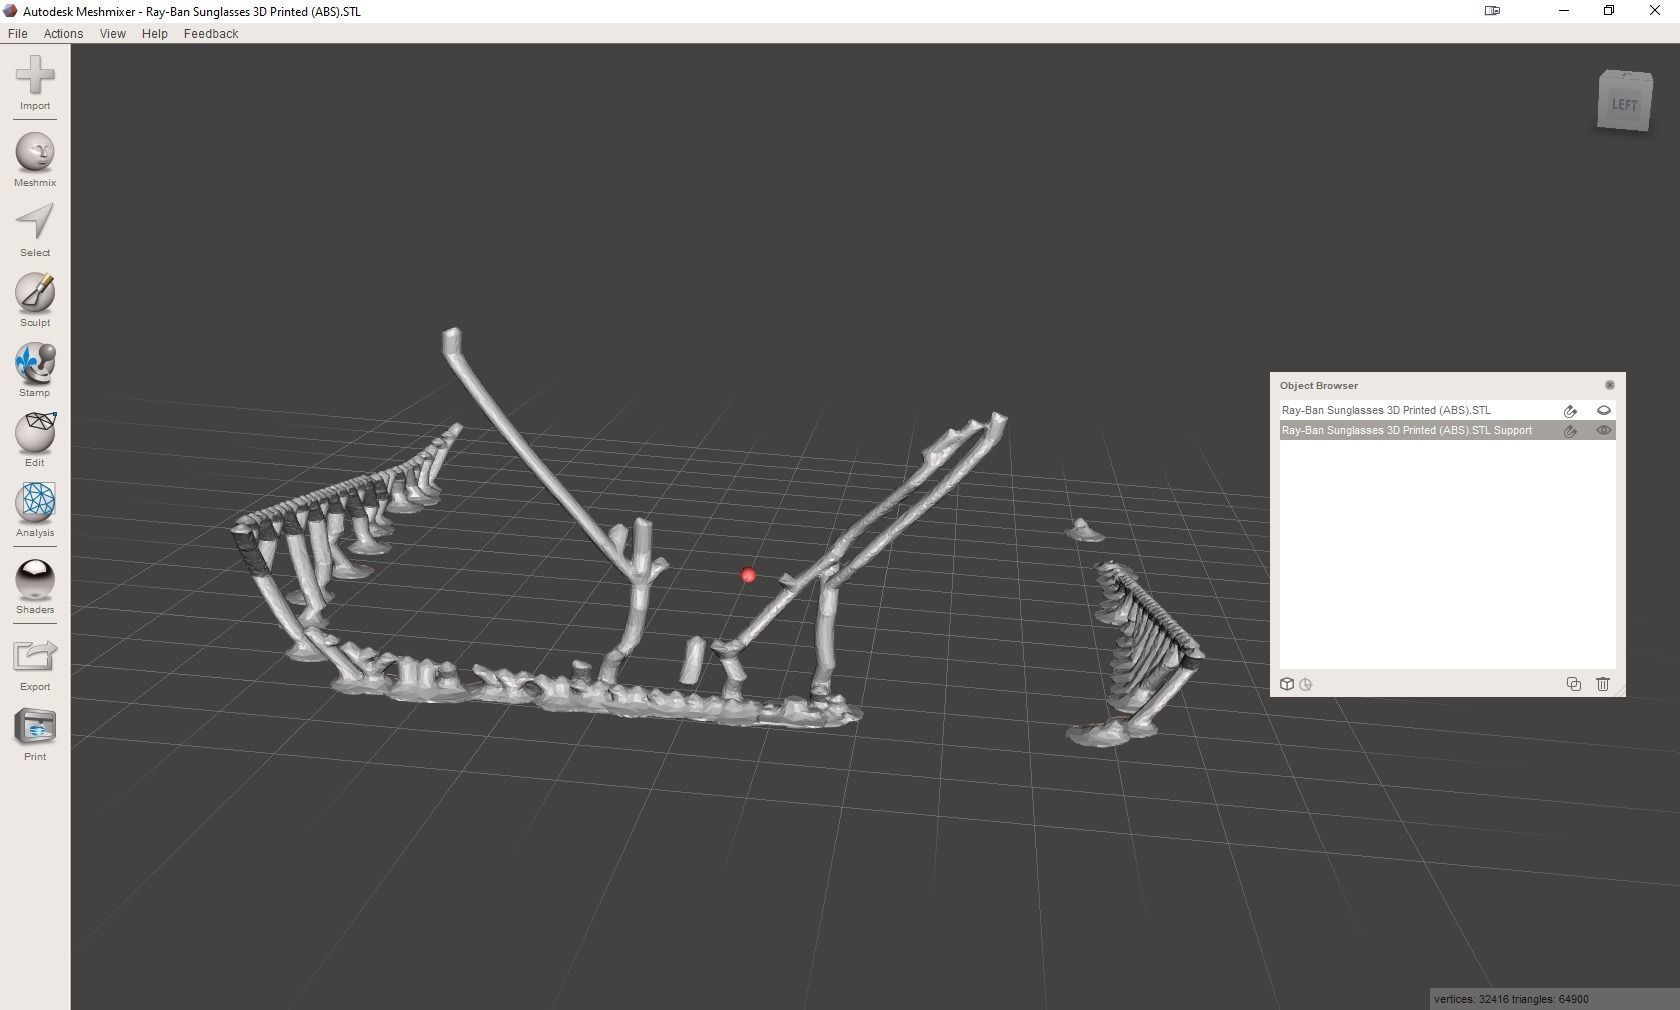Open the Edit tools menu
The width and height of the screenshot is (1680, 1010).
(x=35, y=440)
